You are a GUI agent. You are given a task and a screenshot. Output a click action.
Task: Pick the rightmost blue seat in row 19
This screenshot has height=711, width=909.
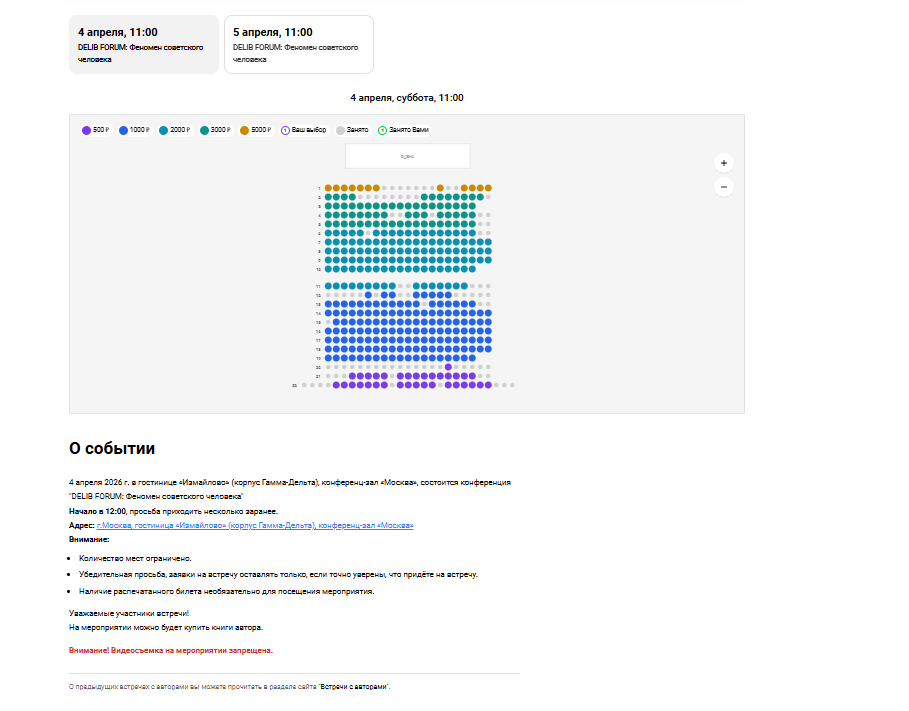(472, 358)
